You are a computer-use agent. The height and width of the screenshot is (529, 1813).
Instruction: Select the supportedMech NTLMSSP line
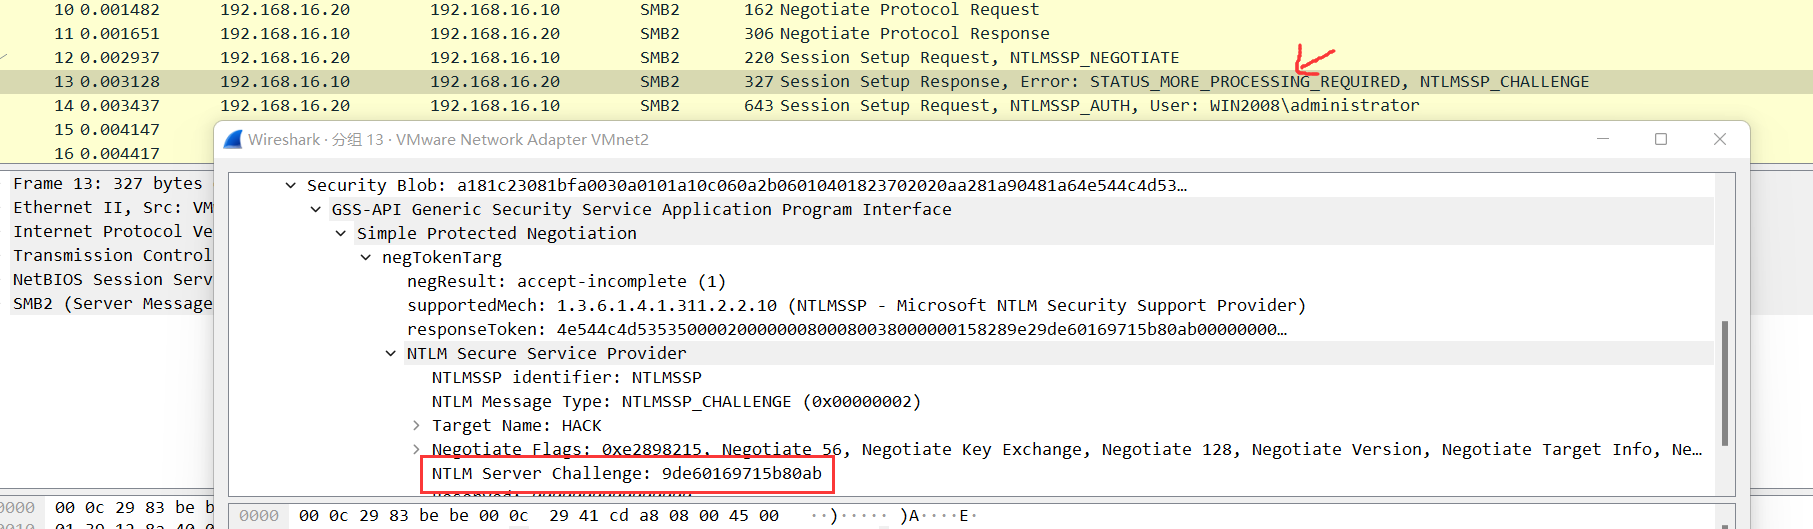pos(855,306)
